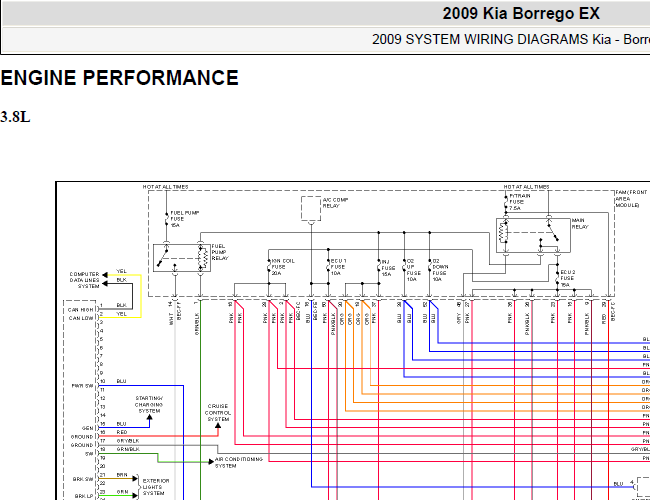Select the Starting/Charging System label
The width and height of the screenshot is (650, 500).
(149, 405)
